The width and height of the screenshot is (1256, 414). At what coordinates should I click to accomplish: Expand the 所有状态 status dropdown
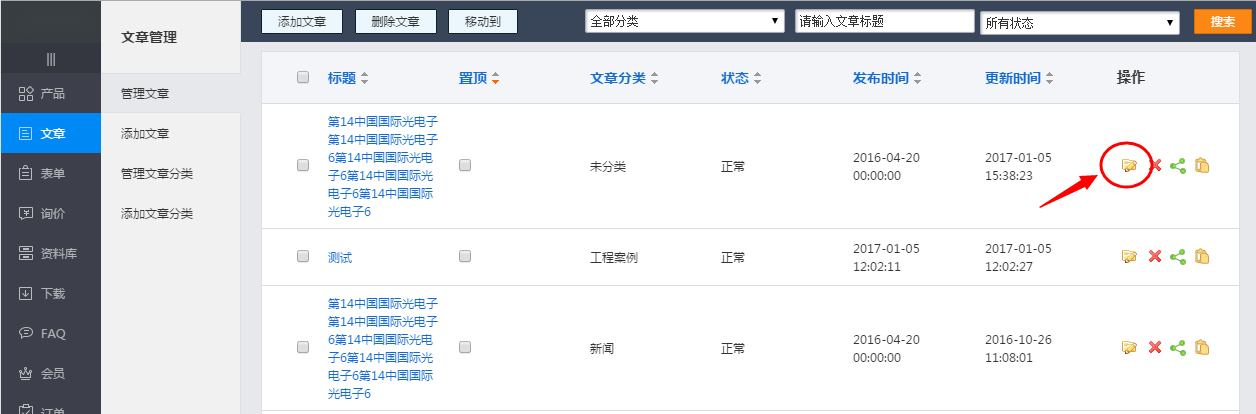click(1080, 23)
